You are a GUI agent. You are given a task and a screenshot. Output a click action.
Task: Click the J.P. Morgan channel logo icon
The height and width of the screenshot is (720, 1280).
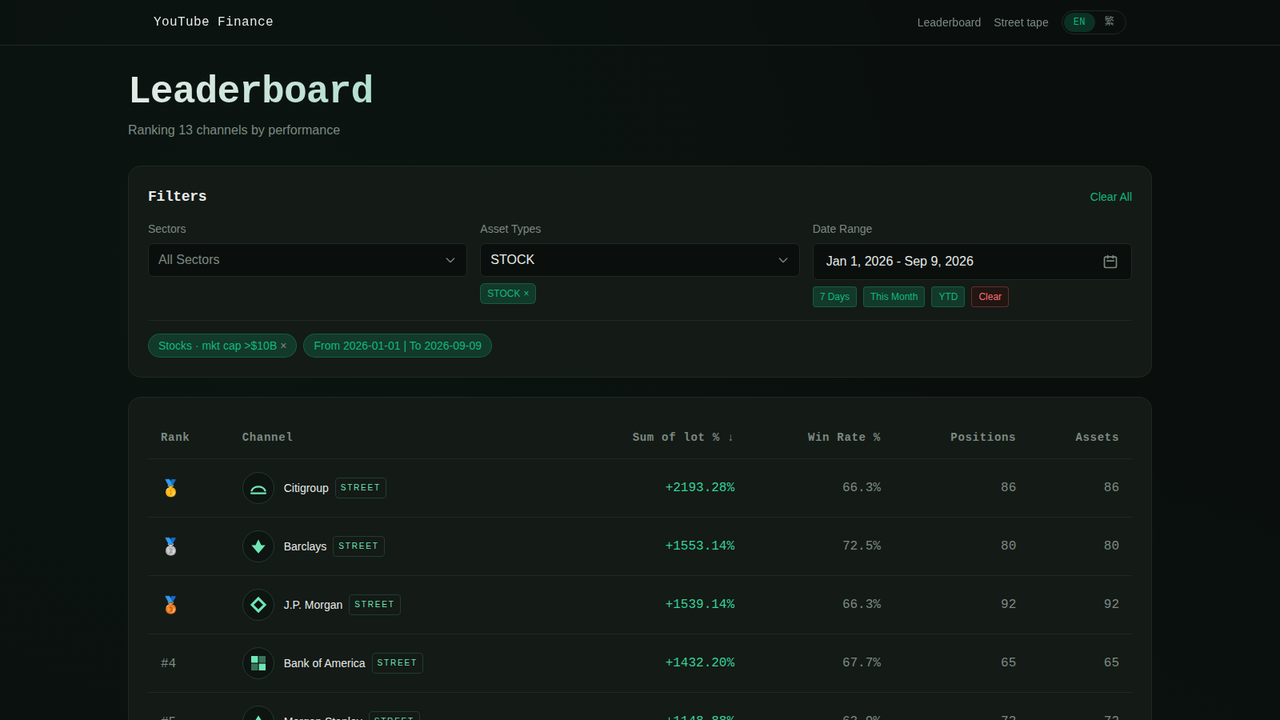pyautogui.click(x=258, y=605)
